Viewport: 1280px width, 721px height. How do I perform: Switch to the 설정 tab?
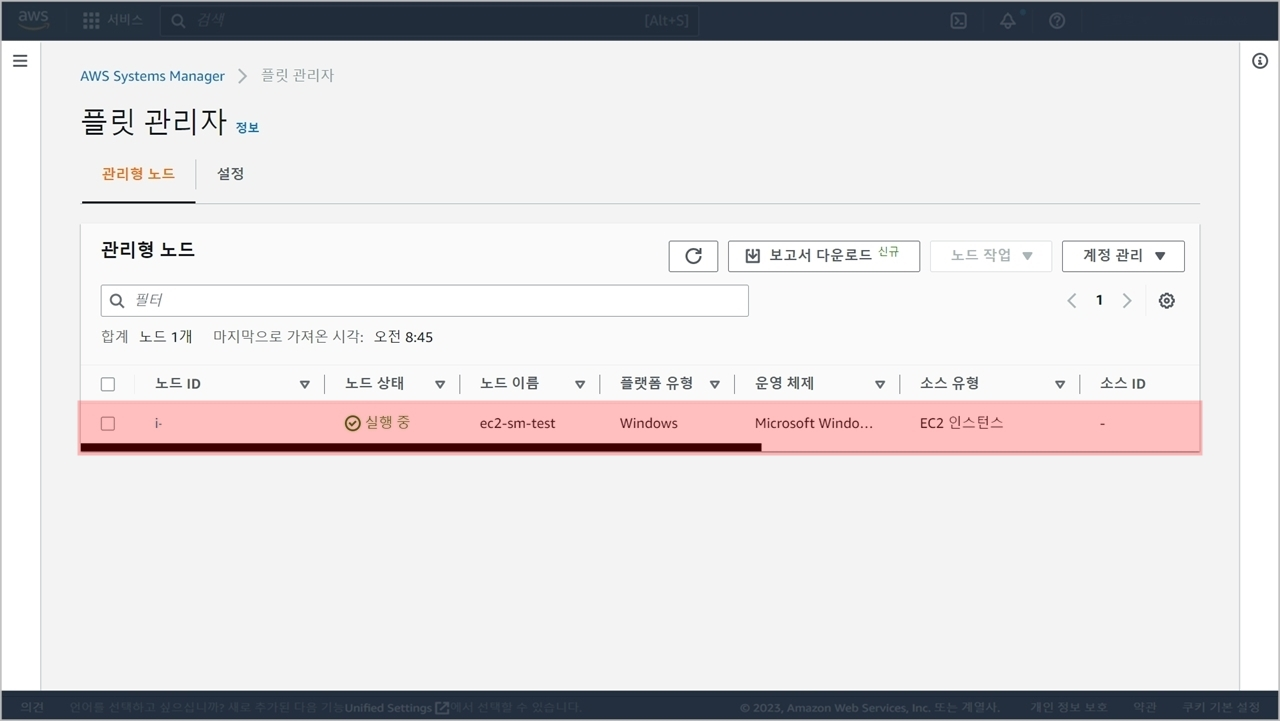click(x=230, y=174)
